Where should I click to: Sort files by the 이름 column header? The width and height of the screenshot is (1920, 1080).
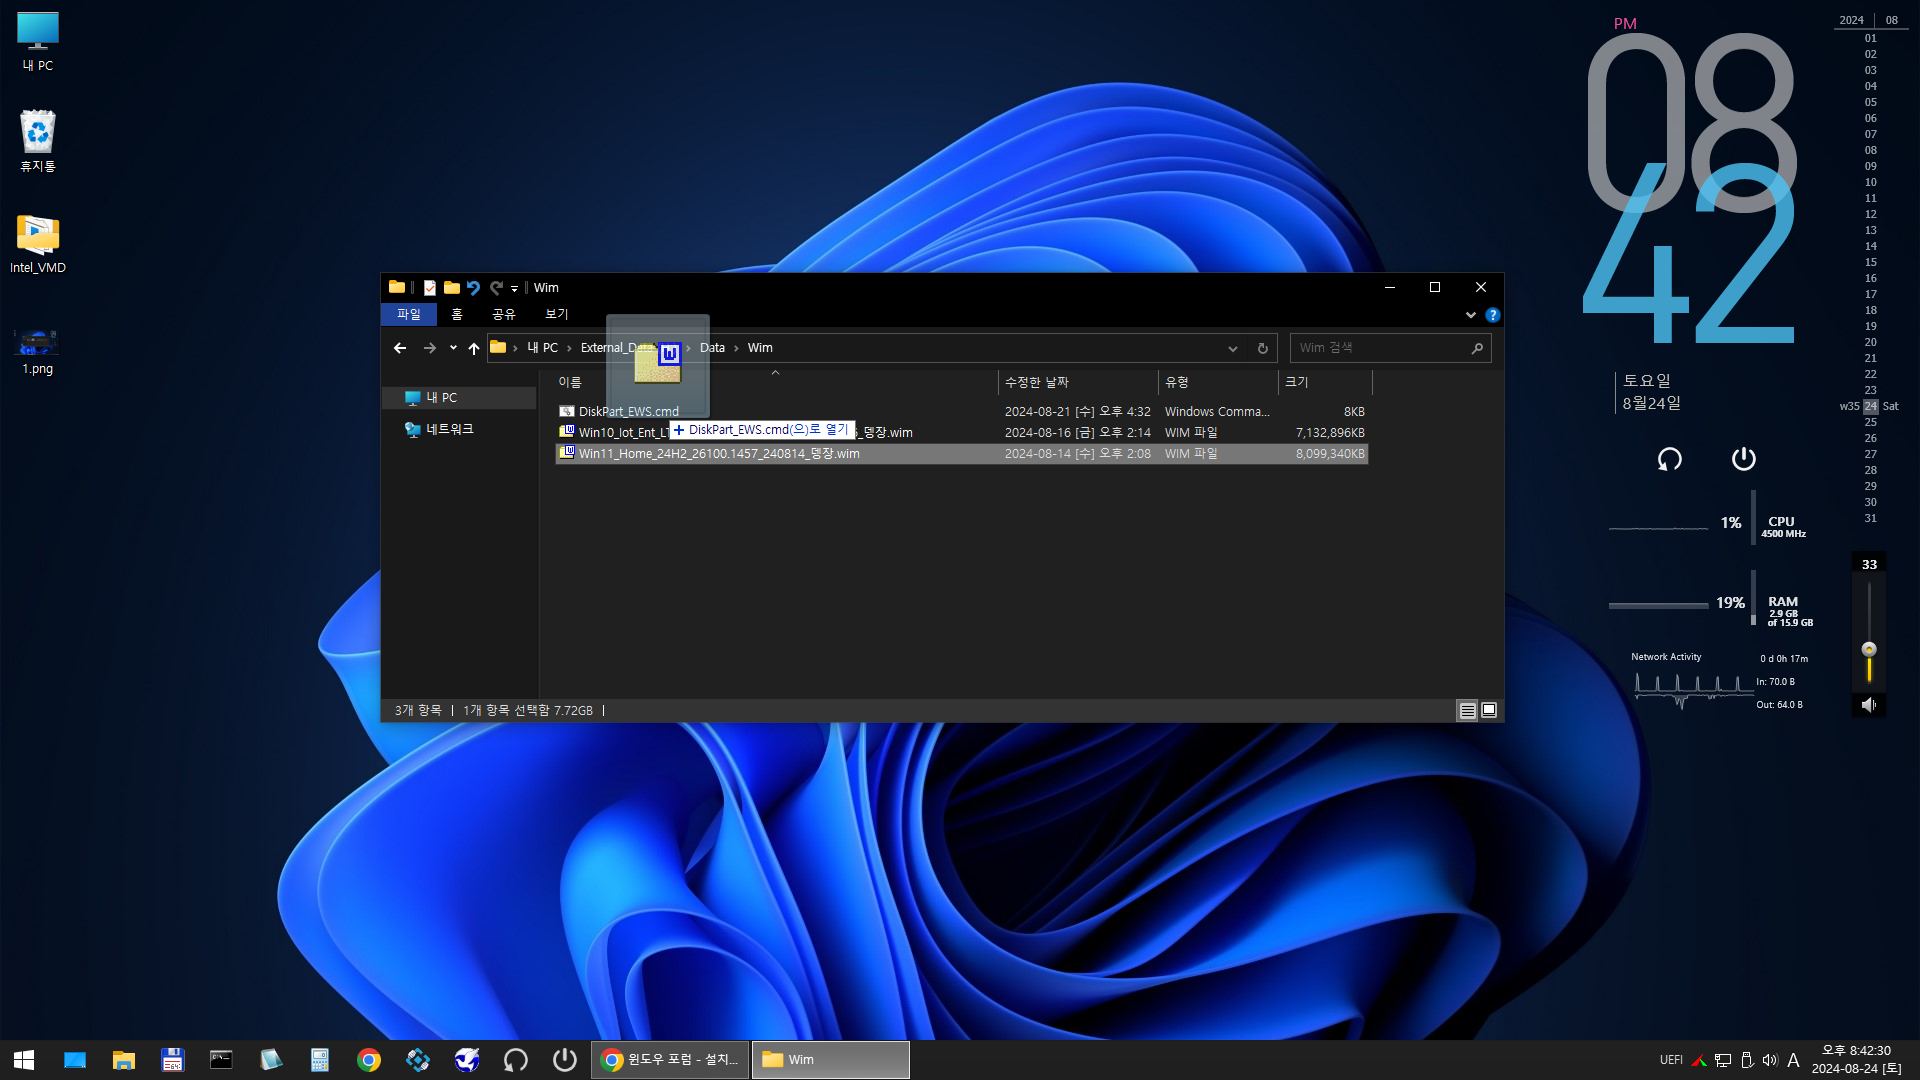tap(570, 383)
